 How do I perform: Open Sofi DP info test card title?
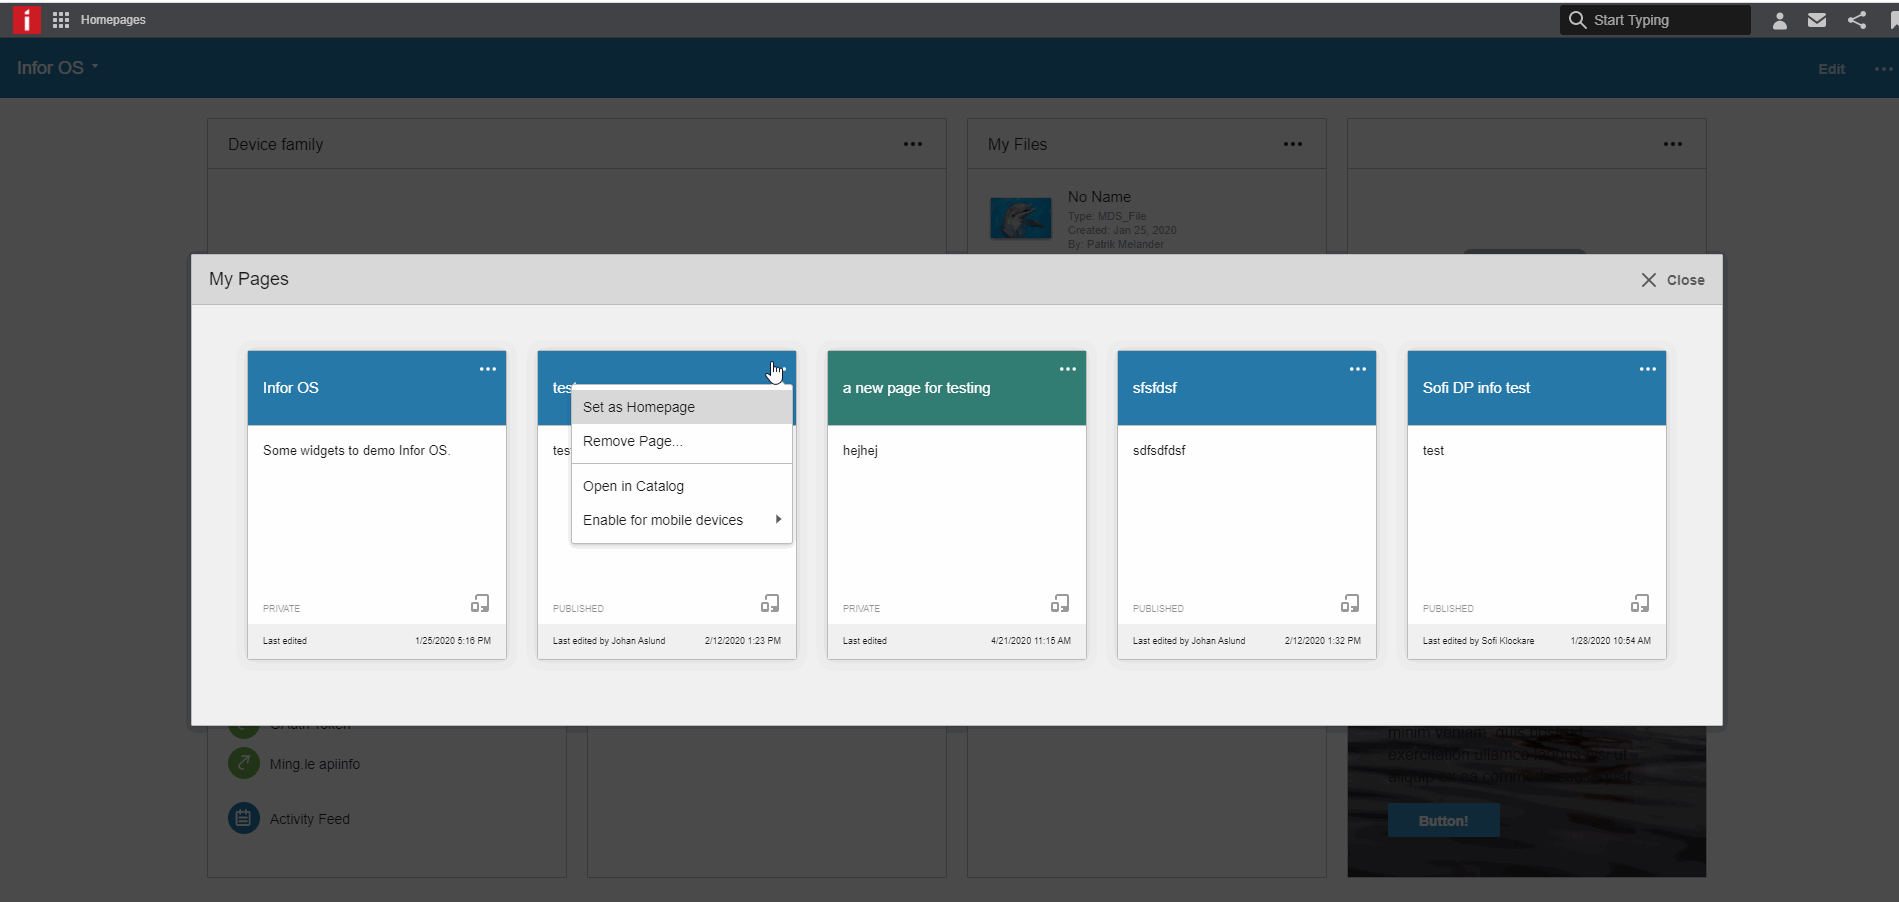pyautogui.click(x=1476, y=388)
